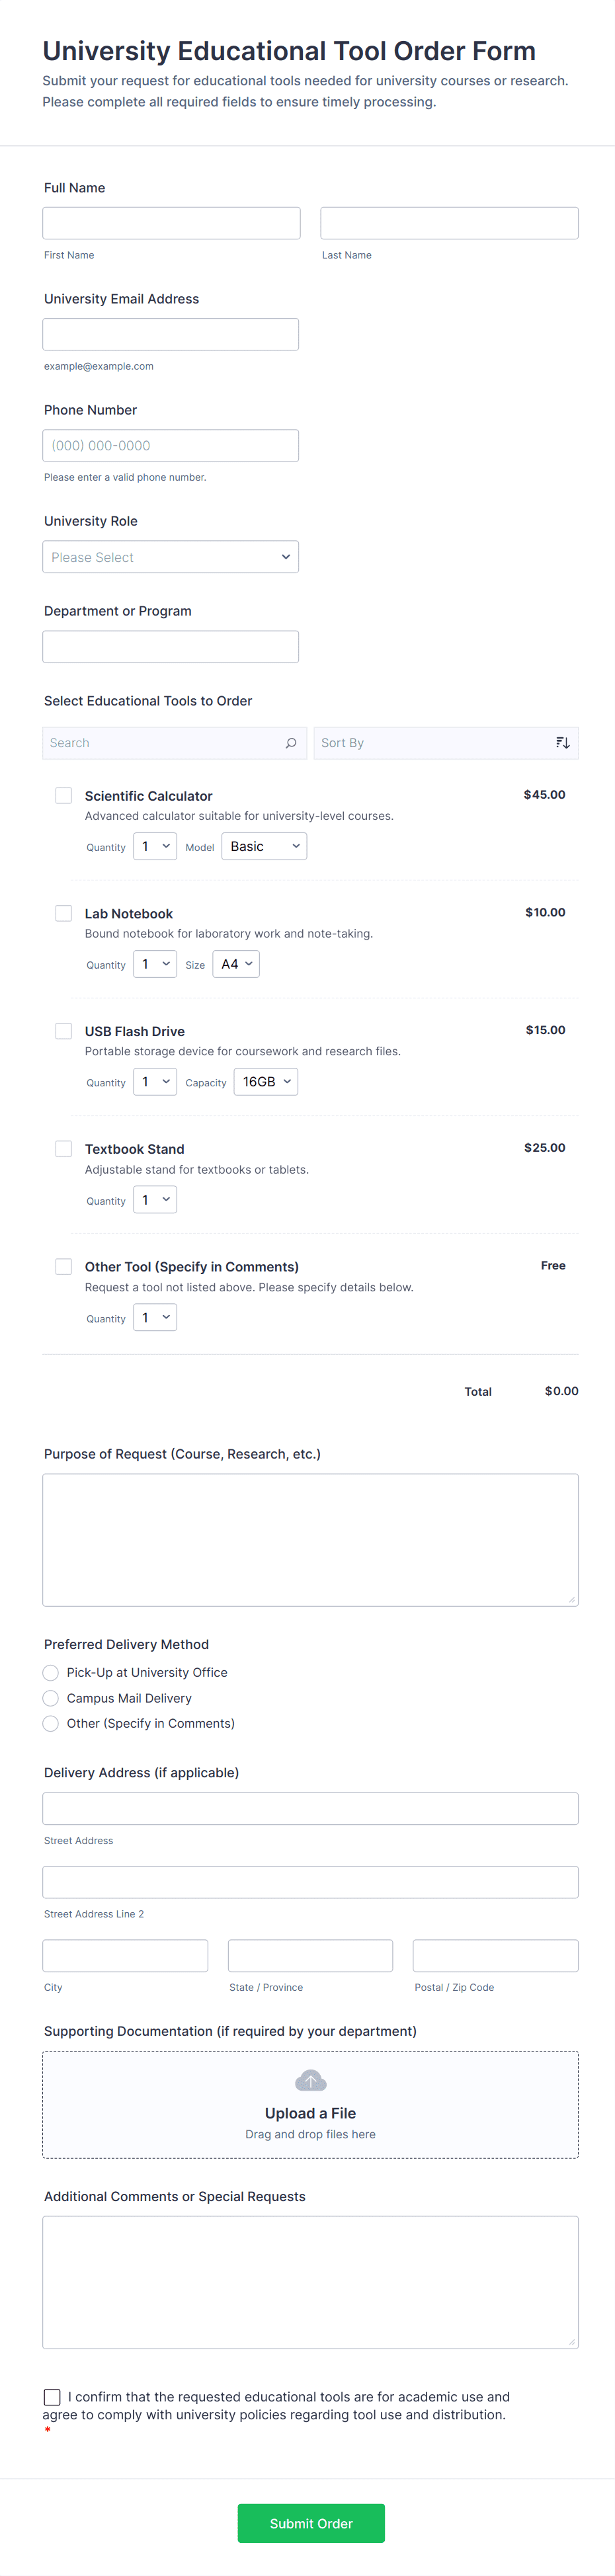
Task: Click the University Email Address field
Action: click(x=171, y=334)
